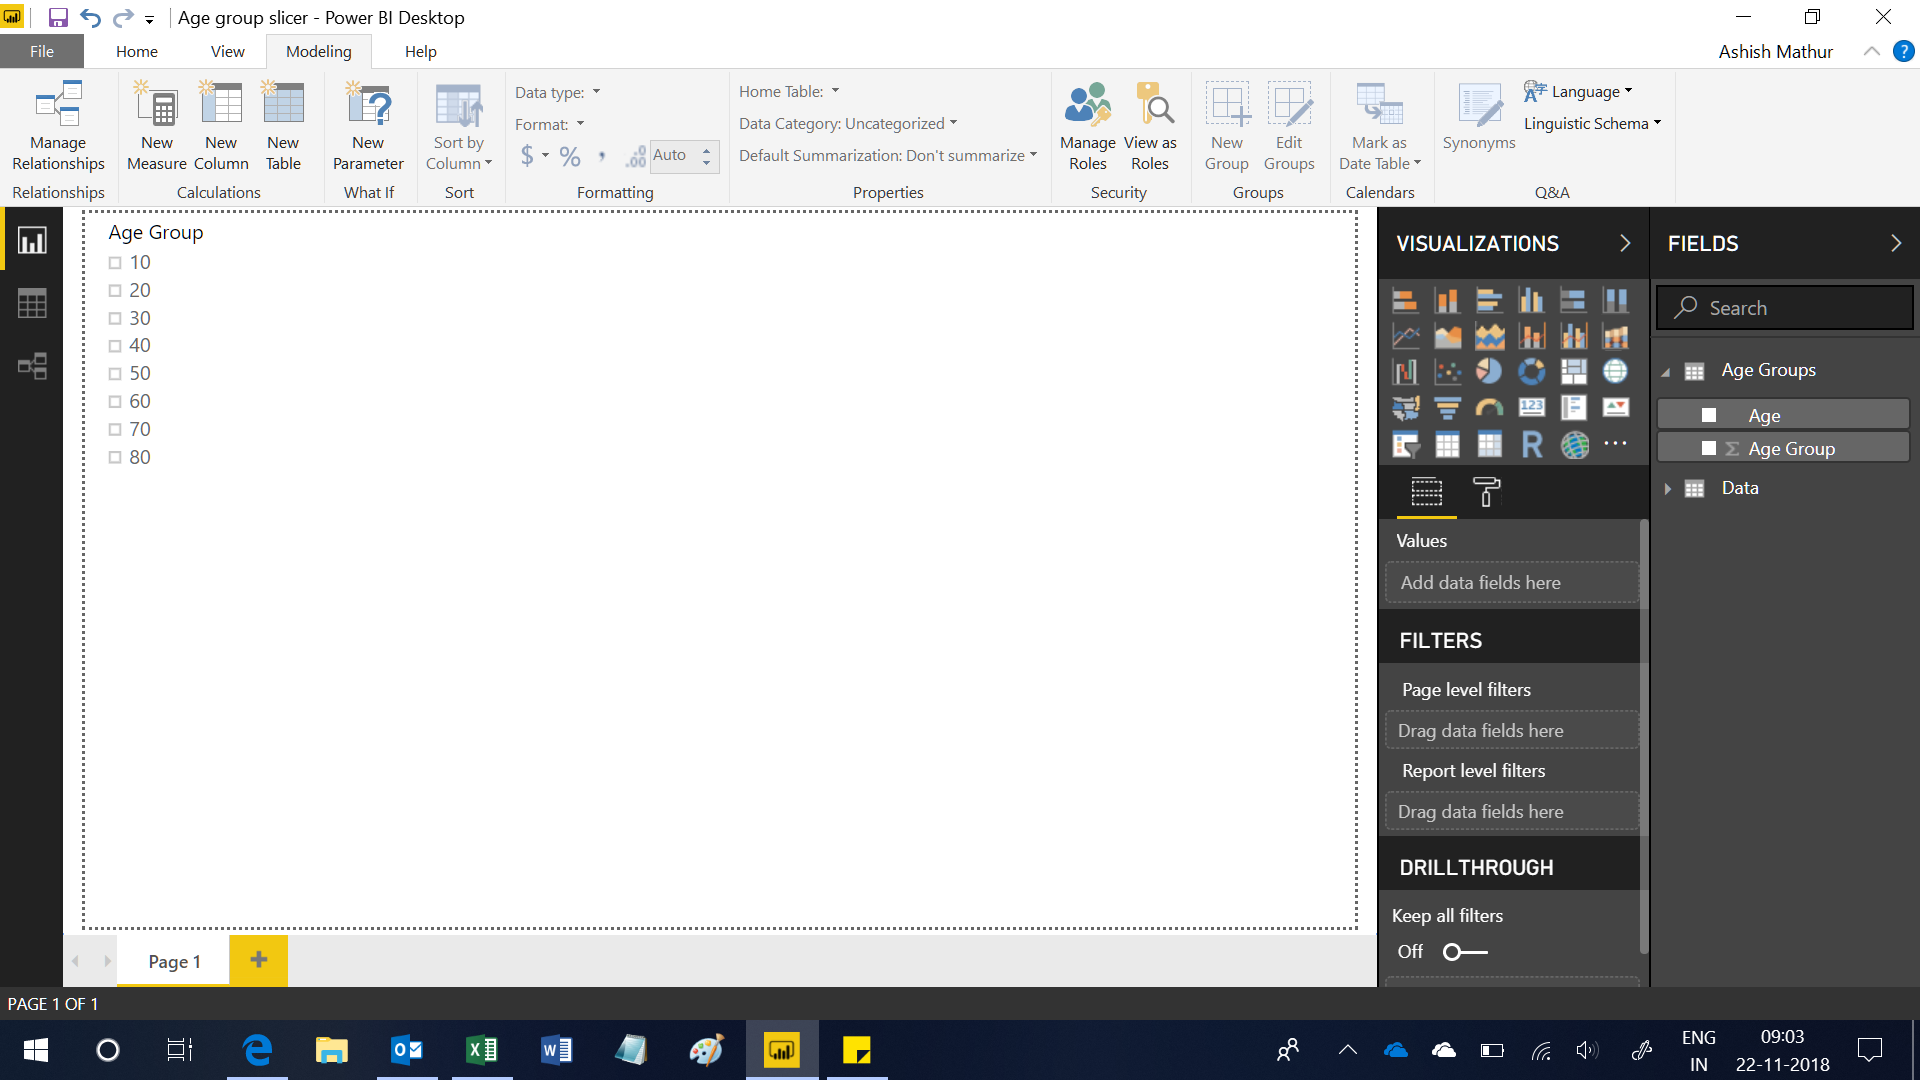Image resolution: width=1920 pixels, height=1080 pixels.
Task: Check the 50 age group slicer box
Action: coord(115,374)
